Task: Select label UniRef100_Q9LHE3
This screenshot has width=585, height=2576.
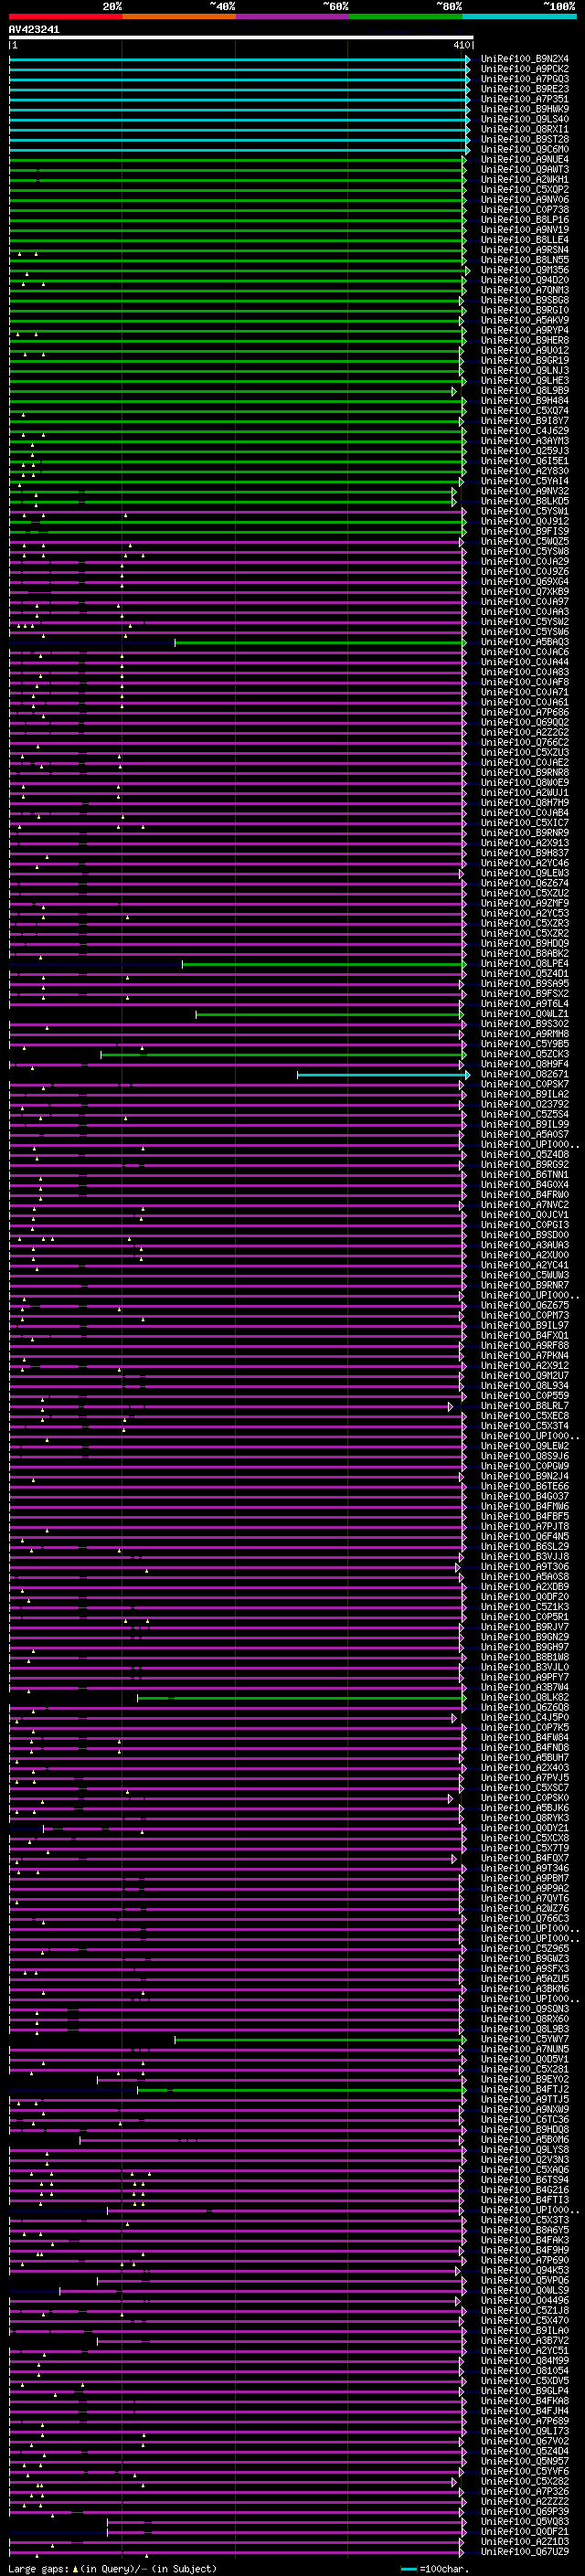Action: tap(525, 381)
